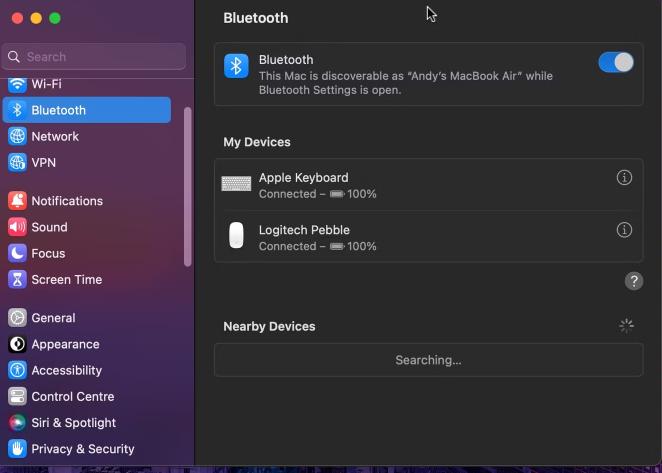Open Bluetooth help with question mark button
The image size is (662, 473).
coord(634,281)
